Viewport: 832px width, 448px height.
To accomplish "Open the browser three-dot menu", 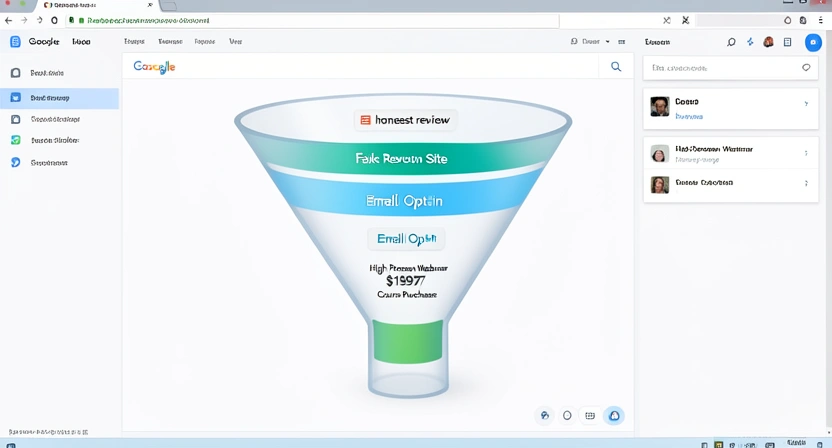I will pyautogui.click(x=821, y=20).
